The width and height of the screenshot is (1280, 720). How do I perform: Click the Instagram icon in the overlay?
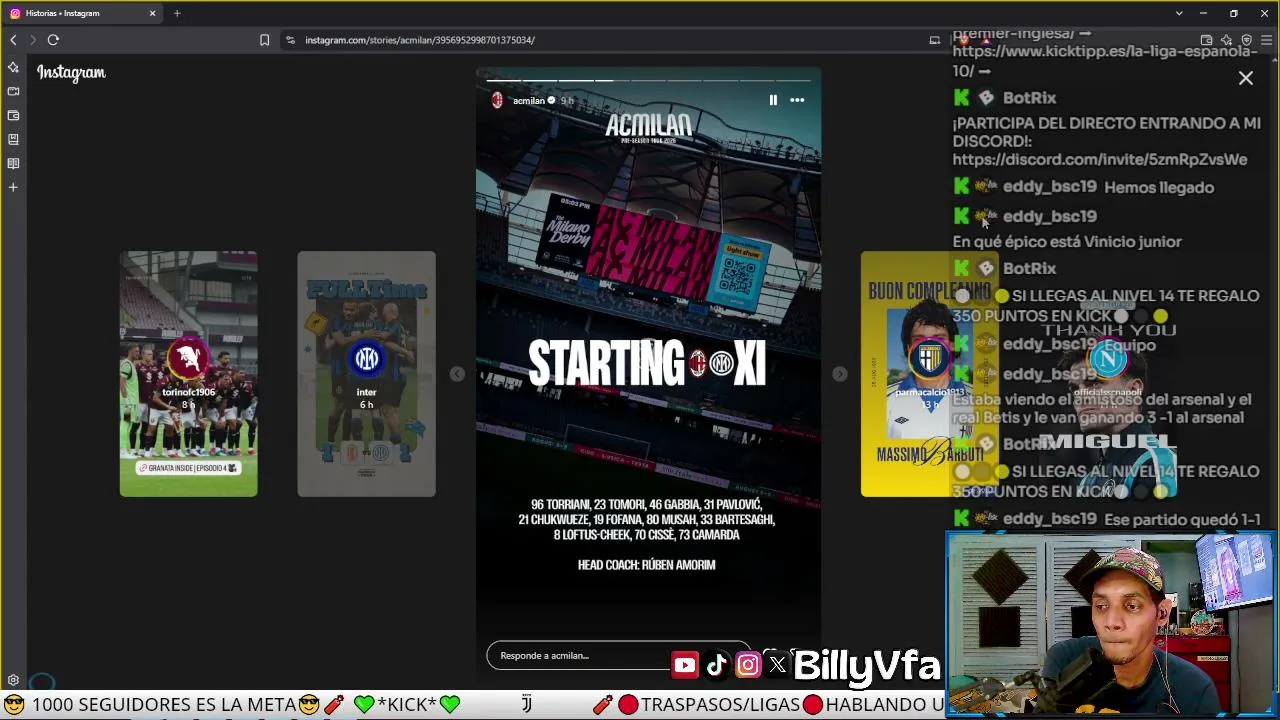pos(748,665)
